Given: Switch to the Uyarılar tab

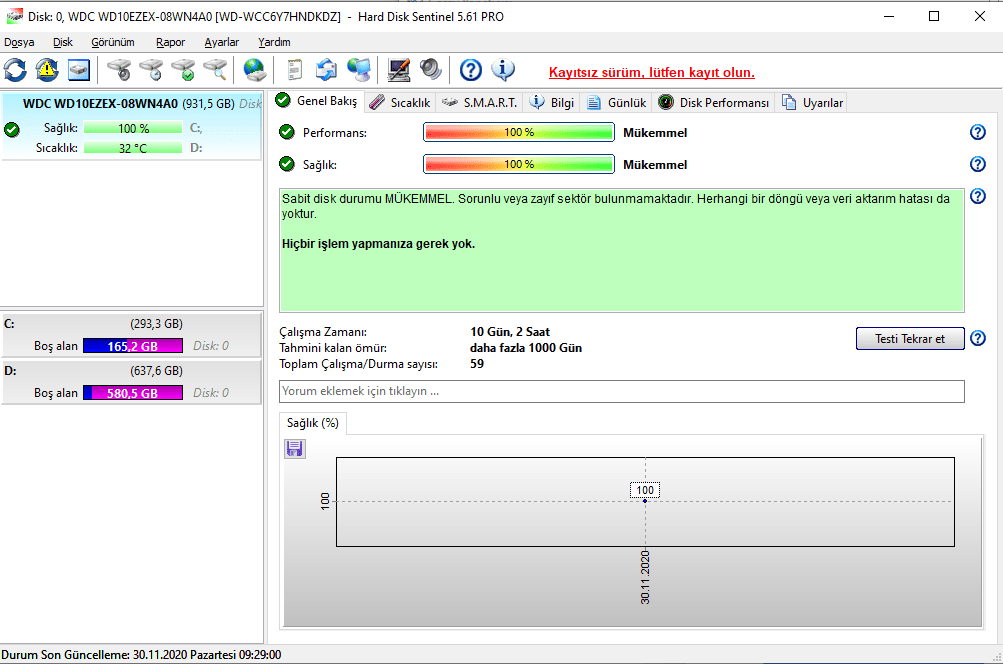Looking at the screenshot, I should (x=812, y=103).
